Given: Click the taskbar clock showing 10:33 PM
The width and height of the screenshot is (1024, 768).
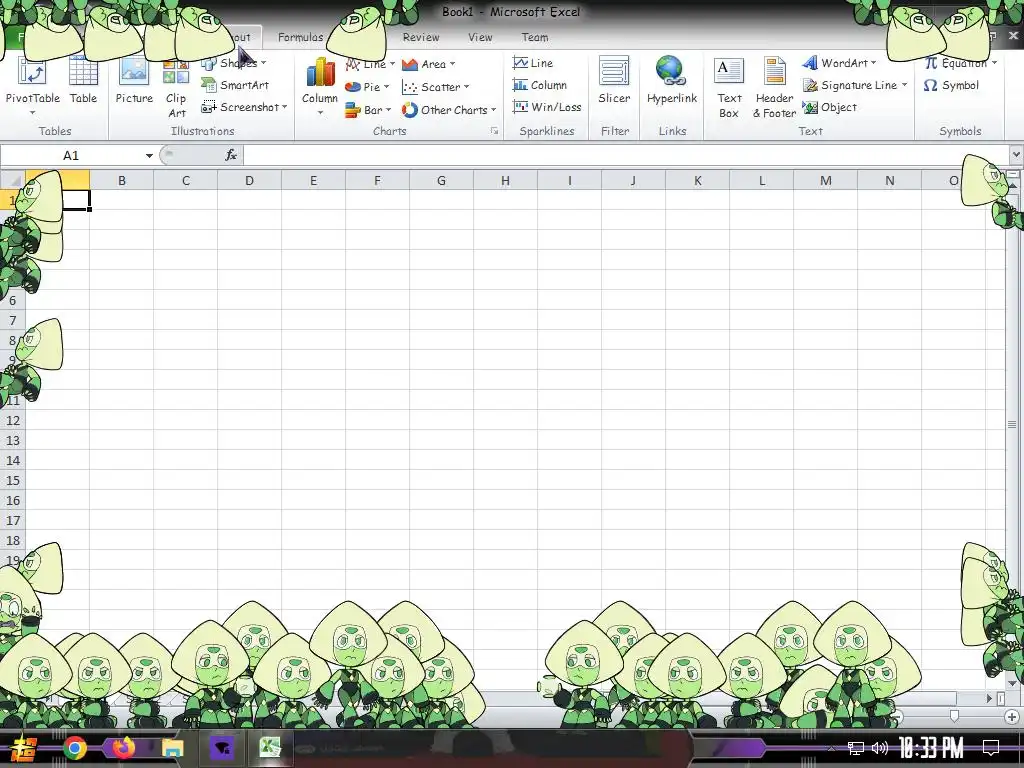Looking at the screenshot, I should (x=931, y=748).
